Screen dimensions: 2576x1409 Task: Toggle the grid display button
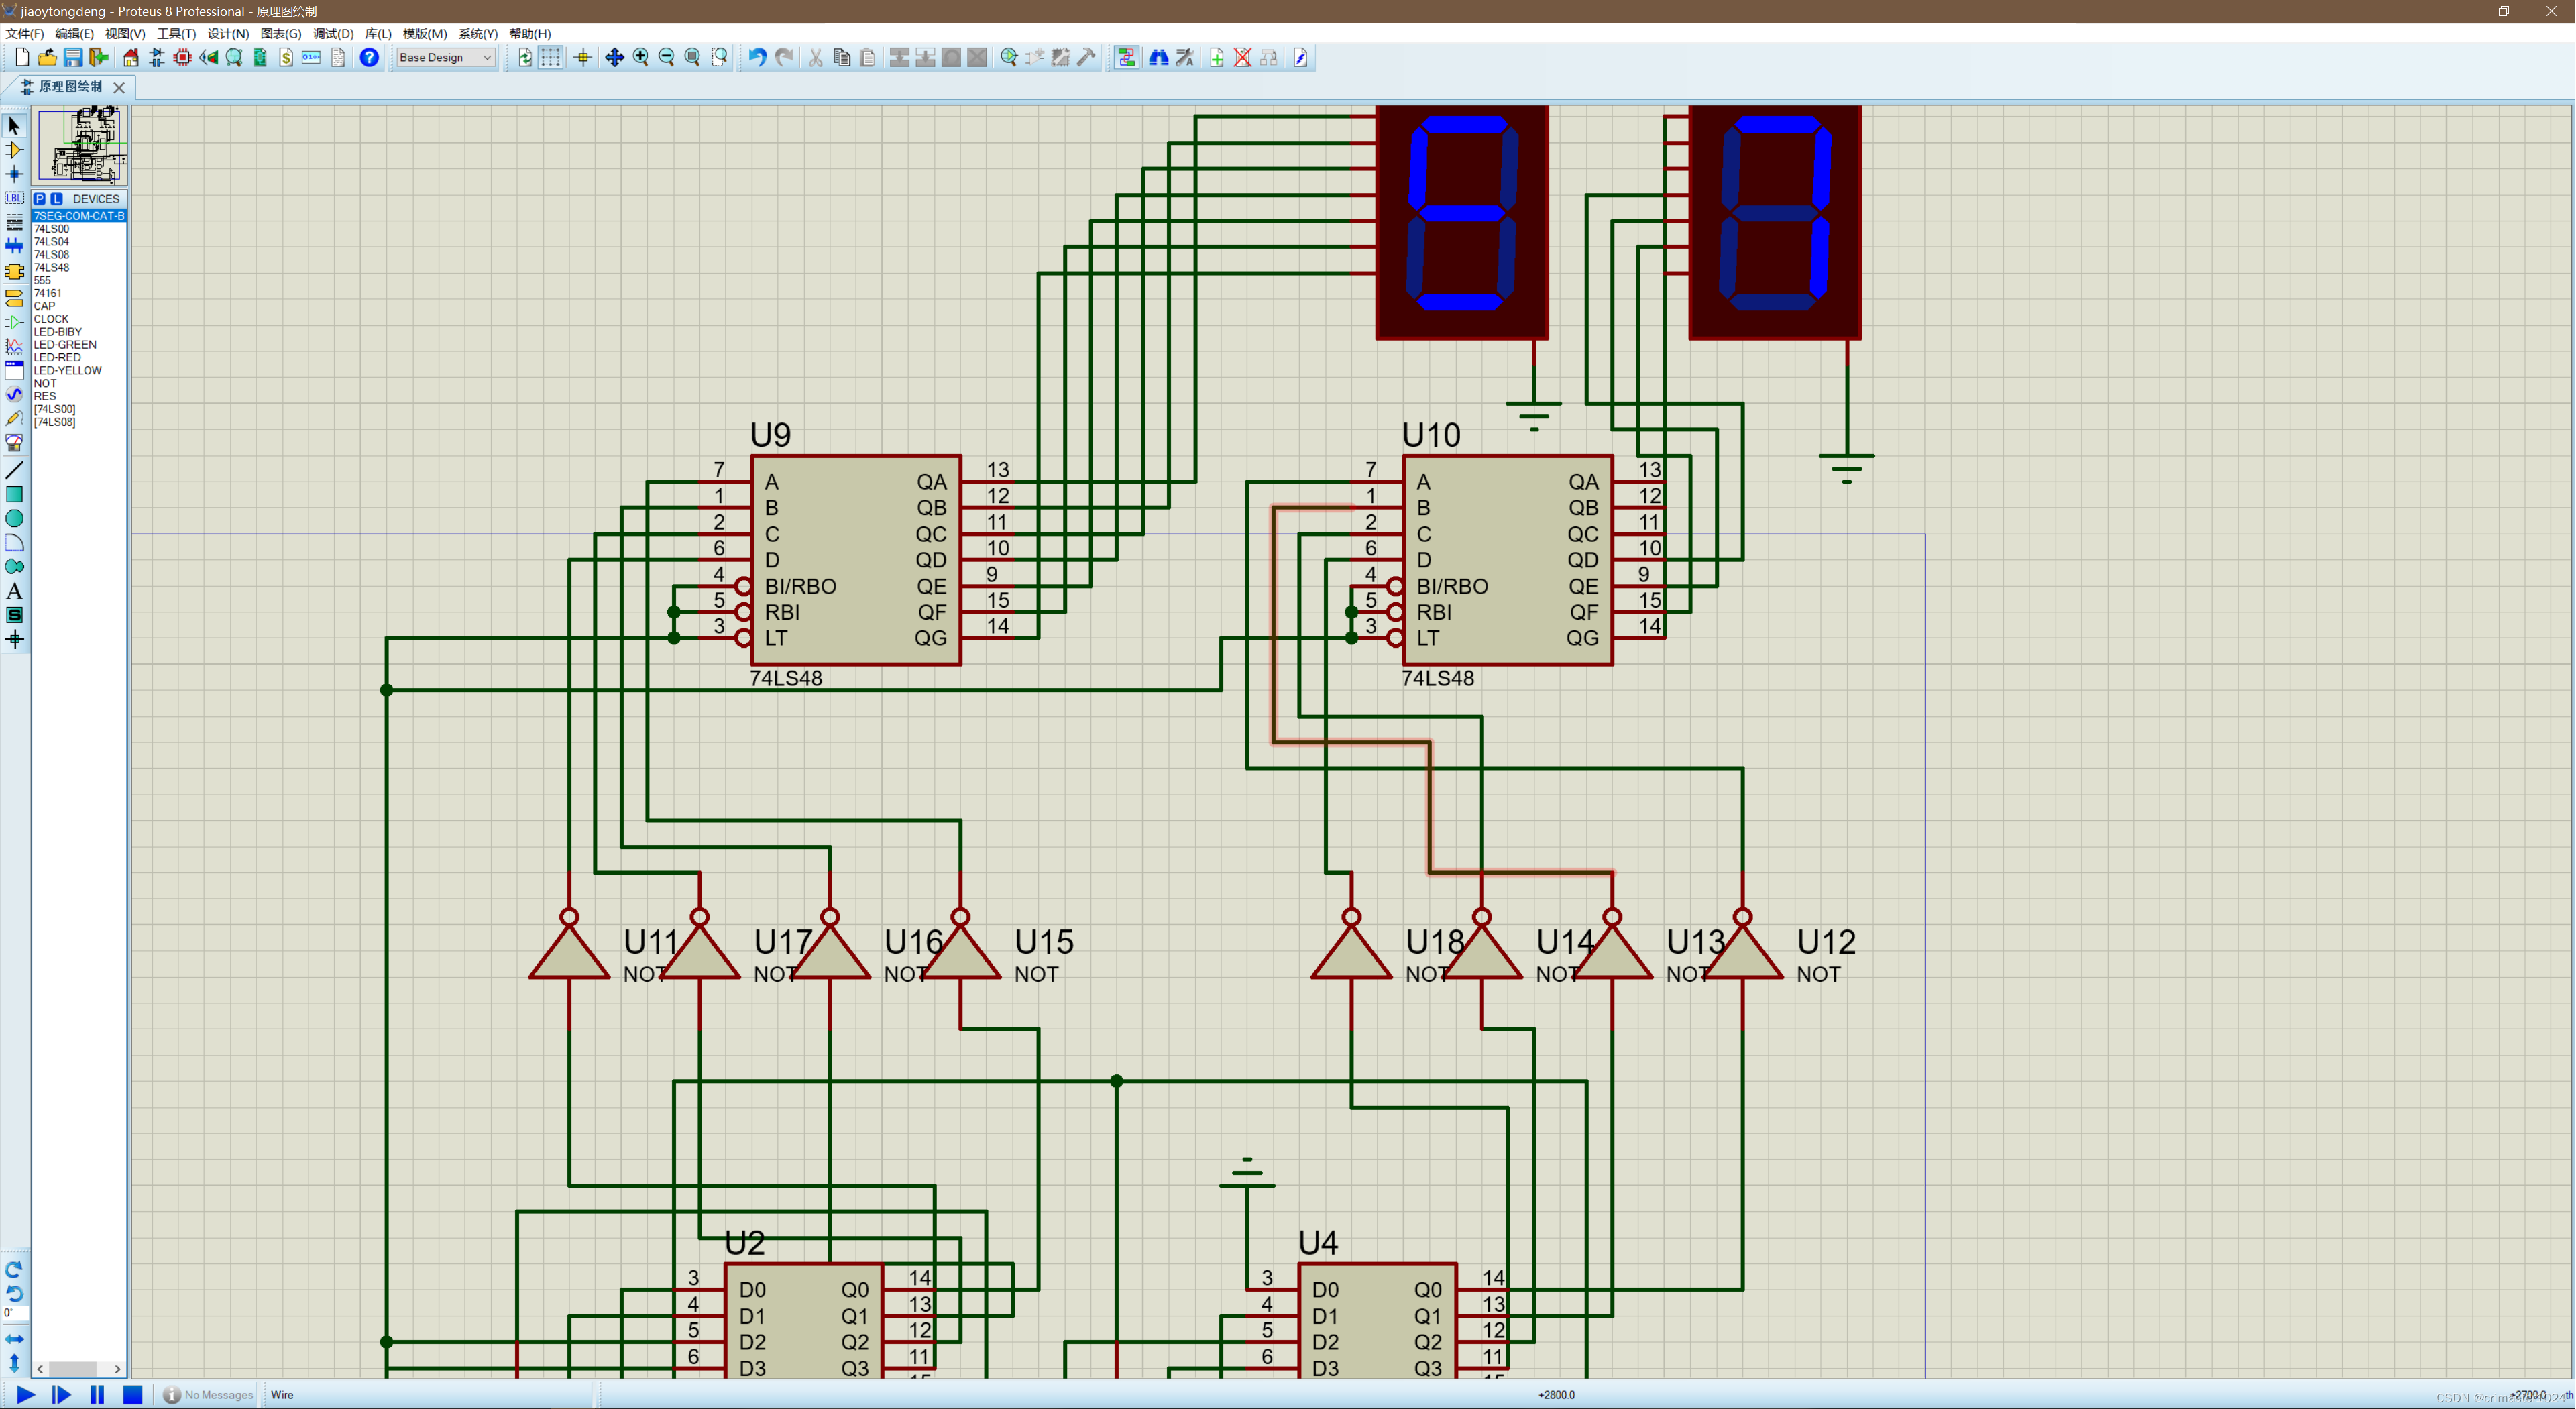pos(551,57)
